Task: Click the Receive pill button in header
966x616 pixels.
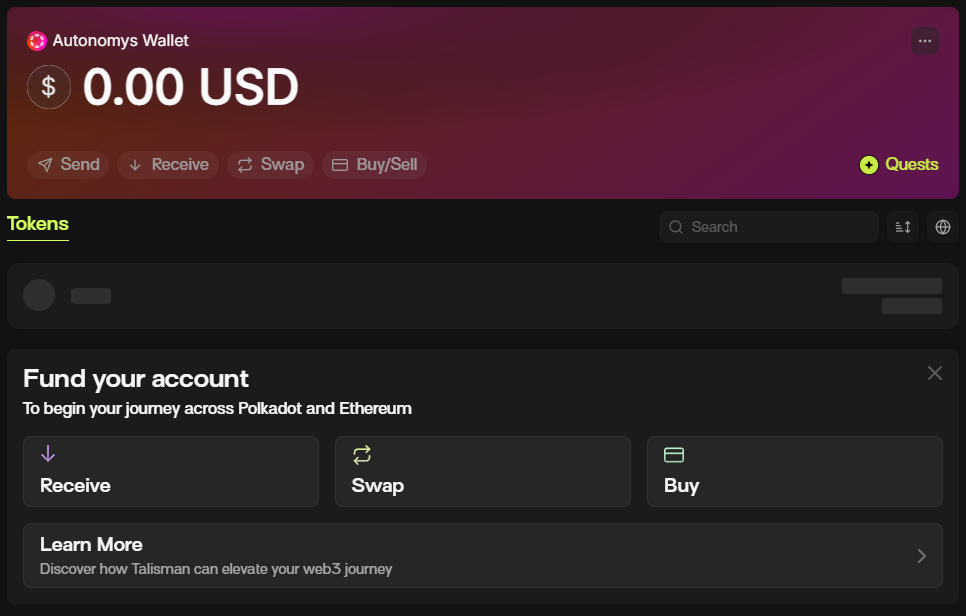Action: pos(169,165)
